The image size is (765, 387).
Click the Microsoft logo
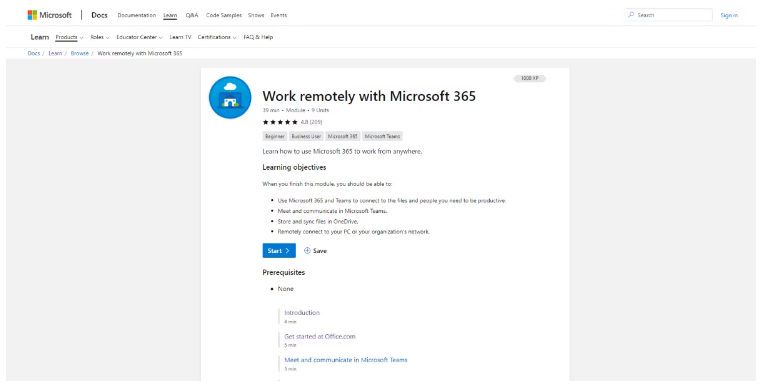[x=50, y=15]
